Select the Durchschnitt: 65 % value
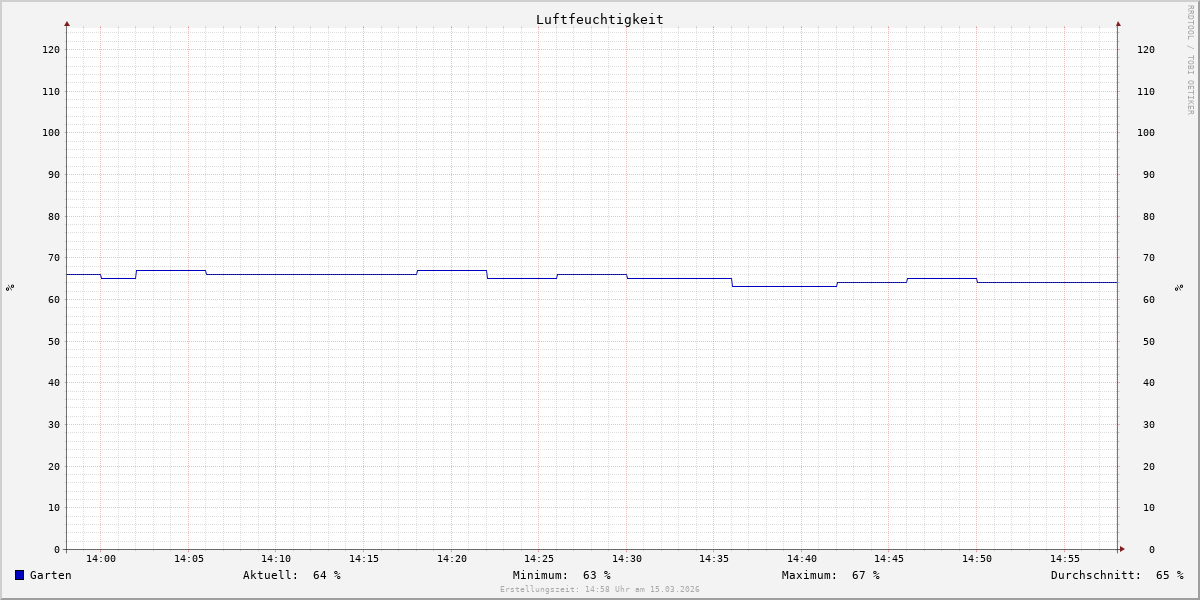 1117,575
